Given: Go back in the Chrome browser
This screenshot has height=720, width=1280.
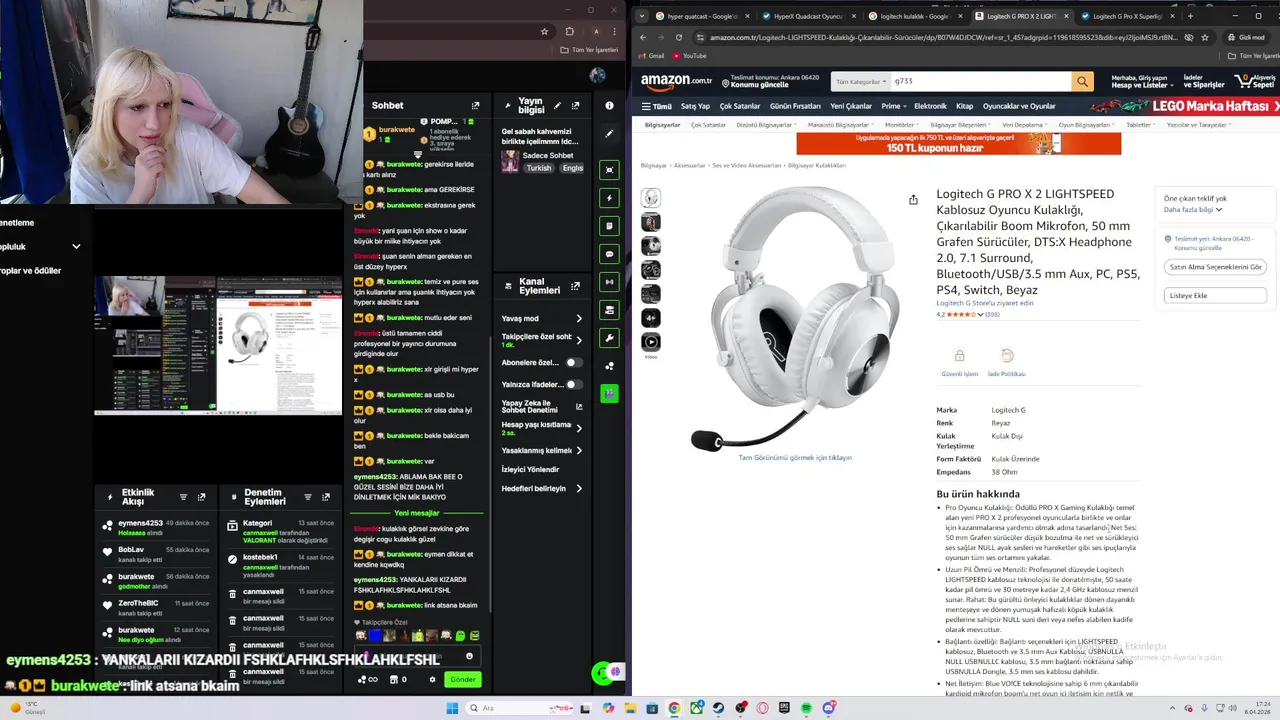Looking at the screenshot, I should (x=643, y=37).
